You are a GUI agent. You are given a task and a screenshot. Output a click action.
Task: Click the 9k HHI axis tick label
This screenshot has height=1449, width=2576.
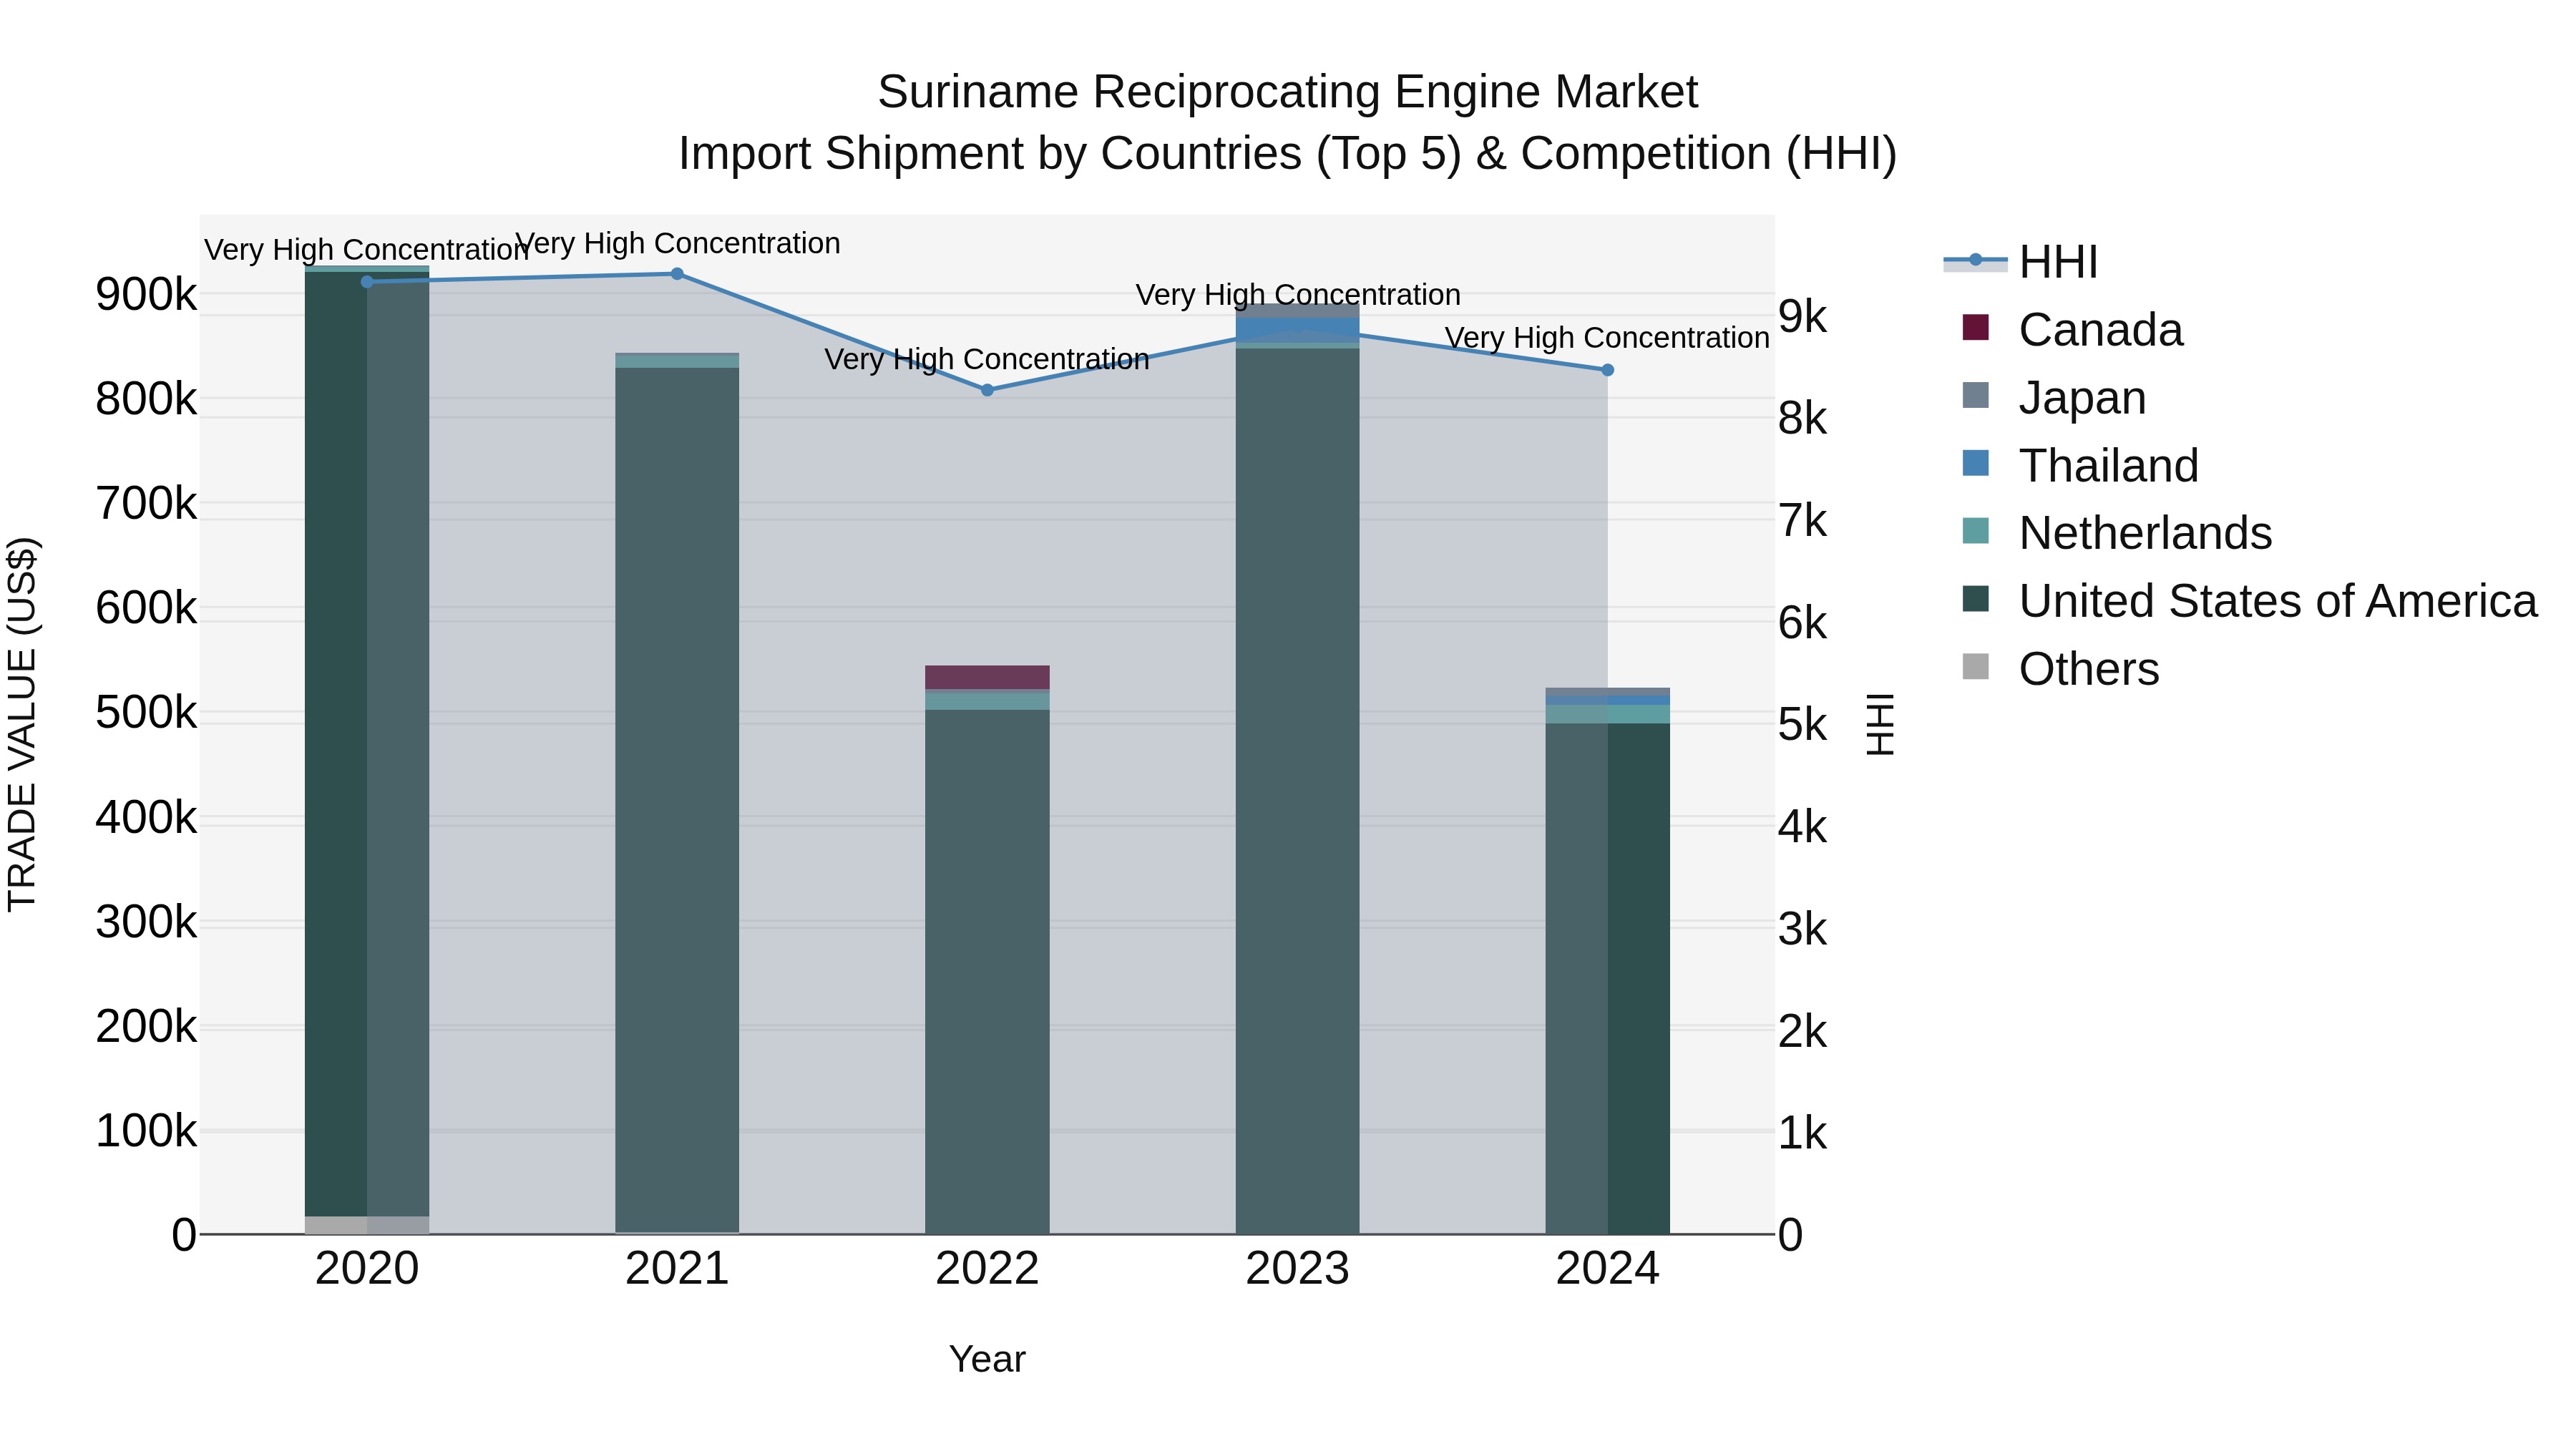coord(1802,317)
